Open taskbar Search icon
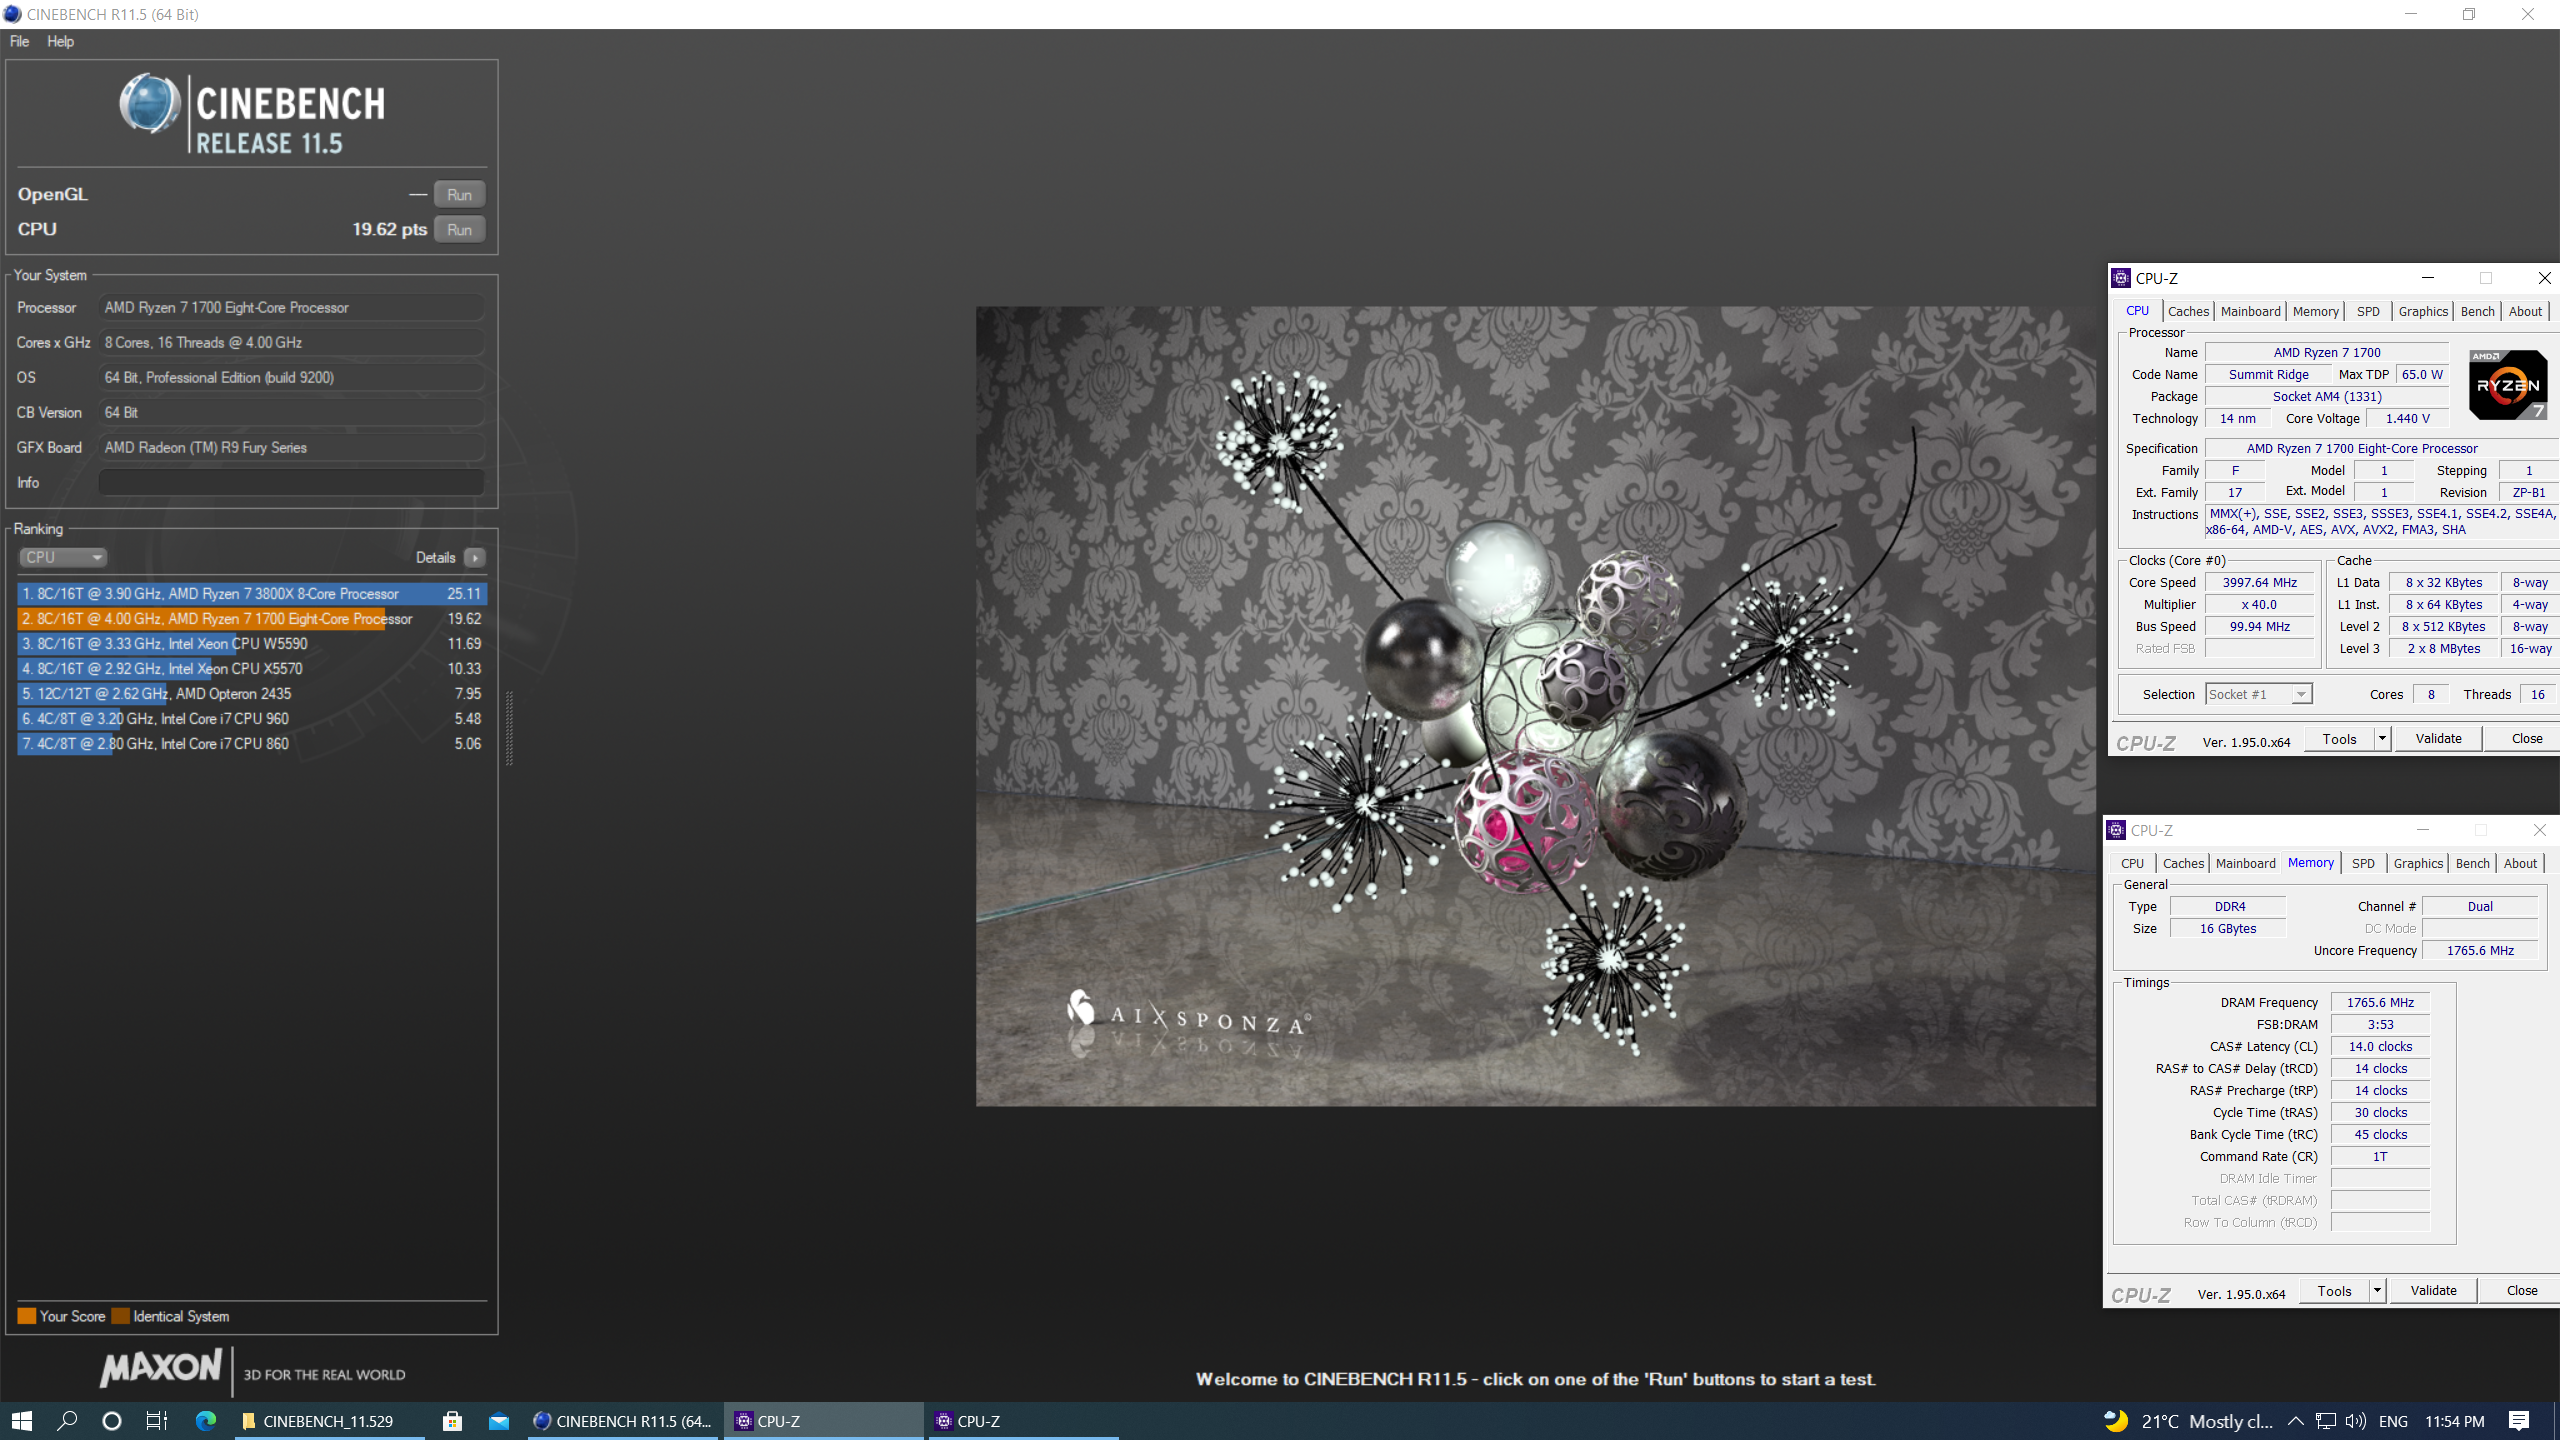The width and height of the screenshot is (2560, 1440). [67, 1420]
